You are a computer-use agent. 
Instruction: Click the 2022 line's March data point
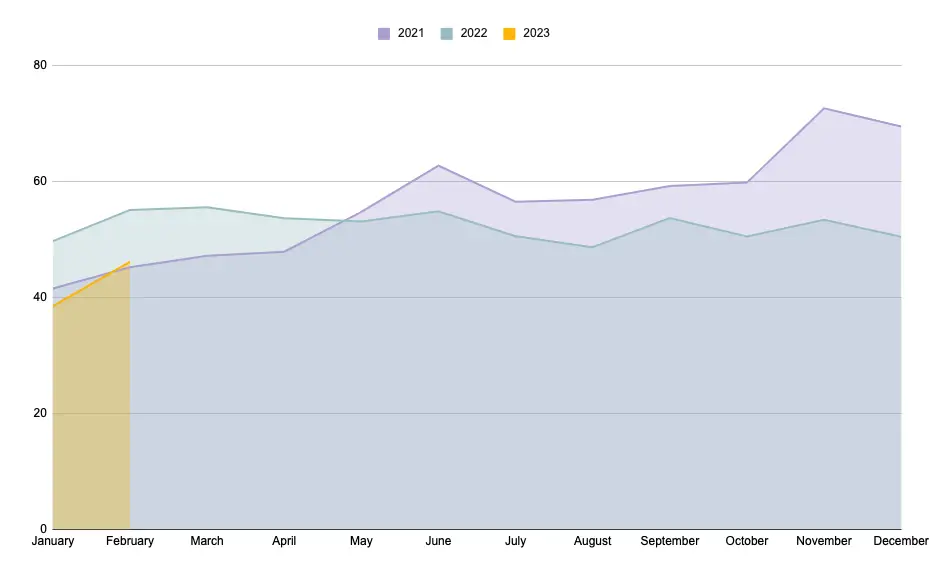click(x=207, y=207)
